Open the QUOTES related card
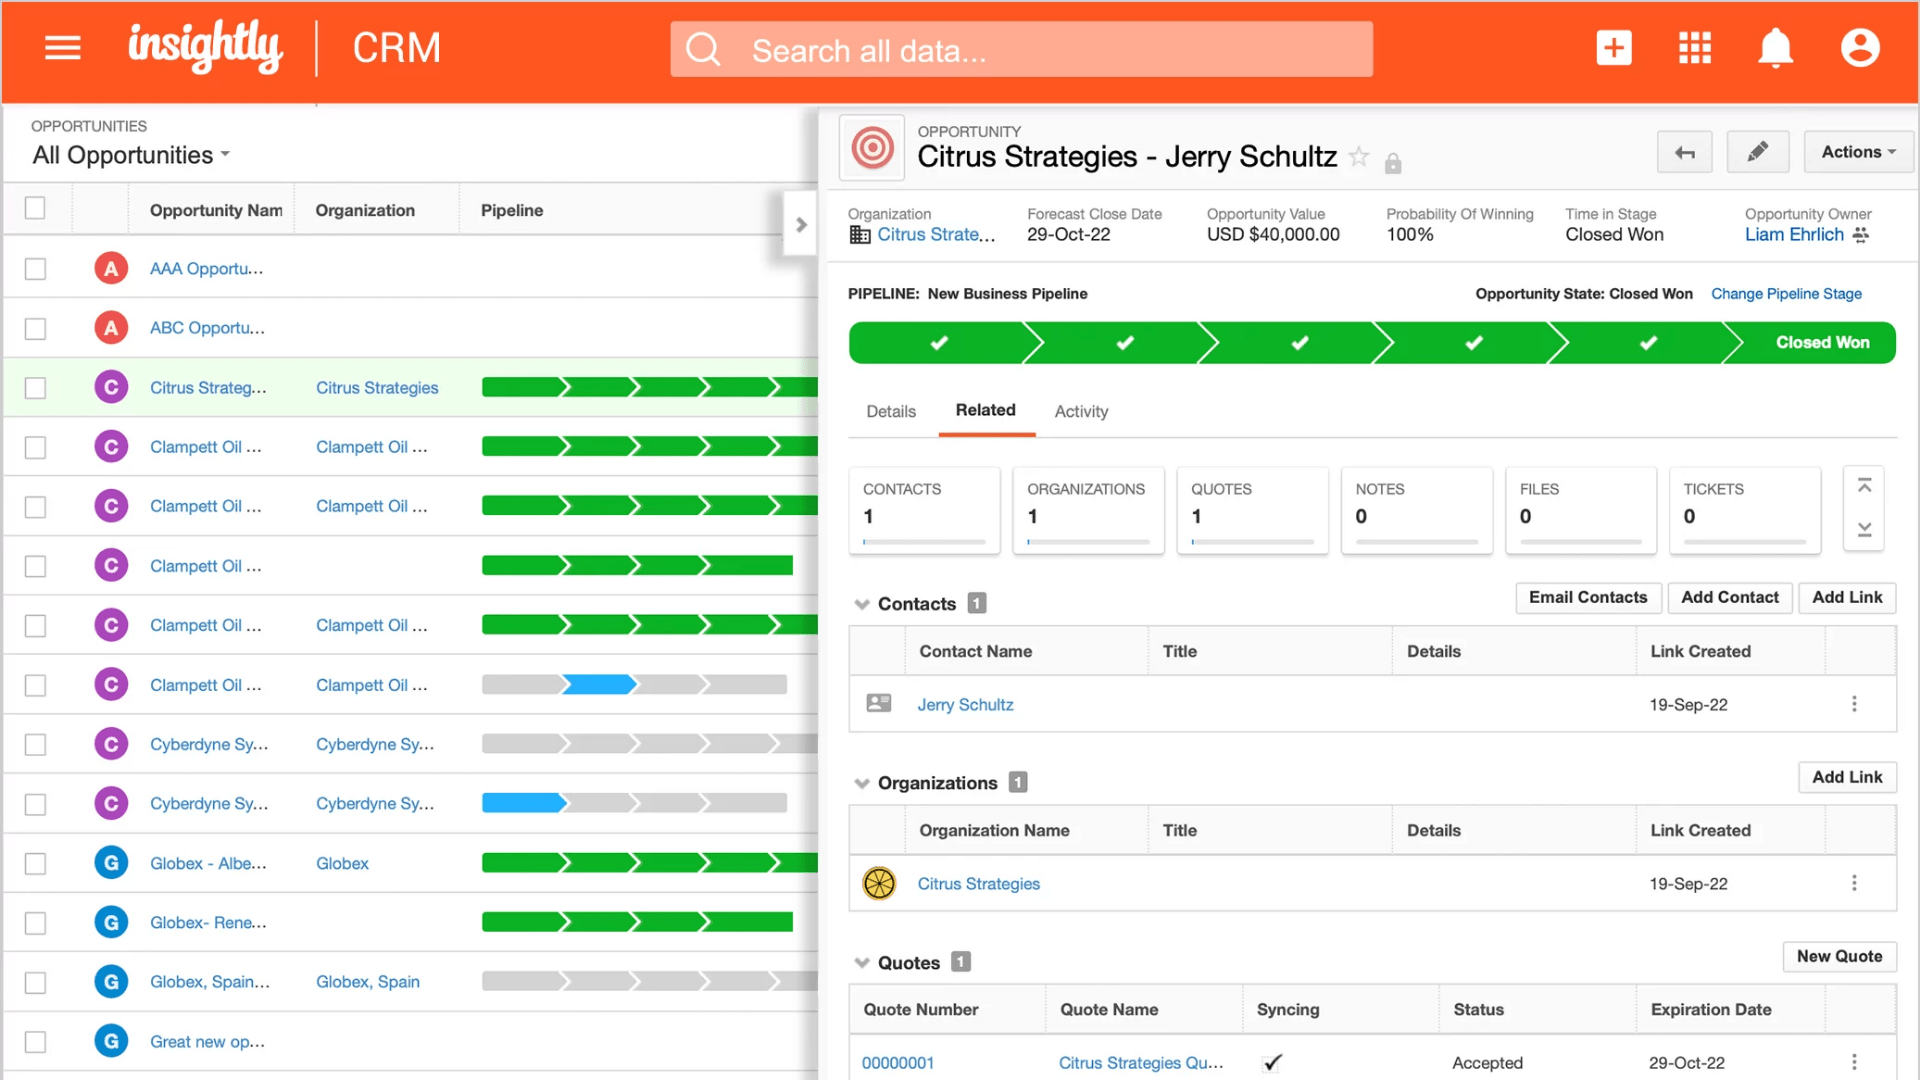1920x1080 pixels. coord(1252,510)
